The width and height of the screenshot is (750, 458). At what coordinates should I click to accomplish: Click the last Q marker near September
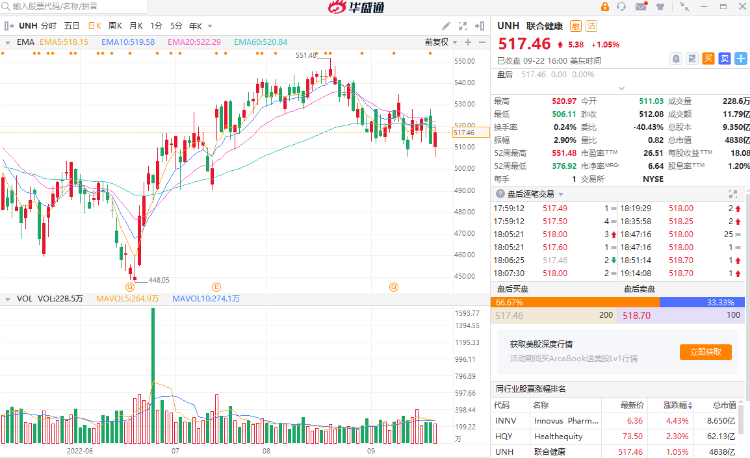point(393,287)
